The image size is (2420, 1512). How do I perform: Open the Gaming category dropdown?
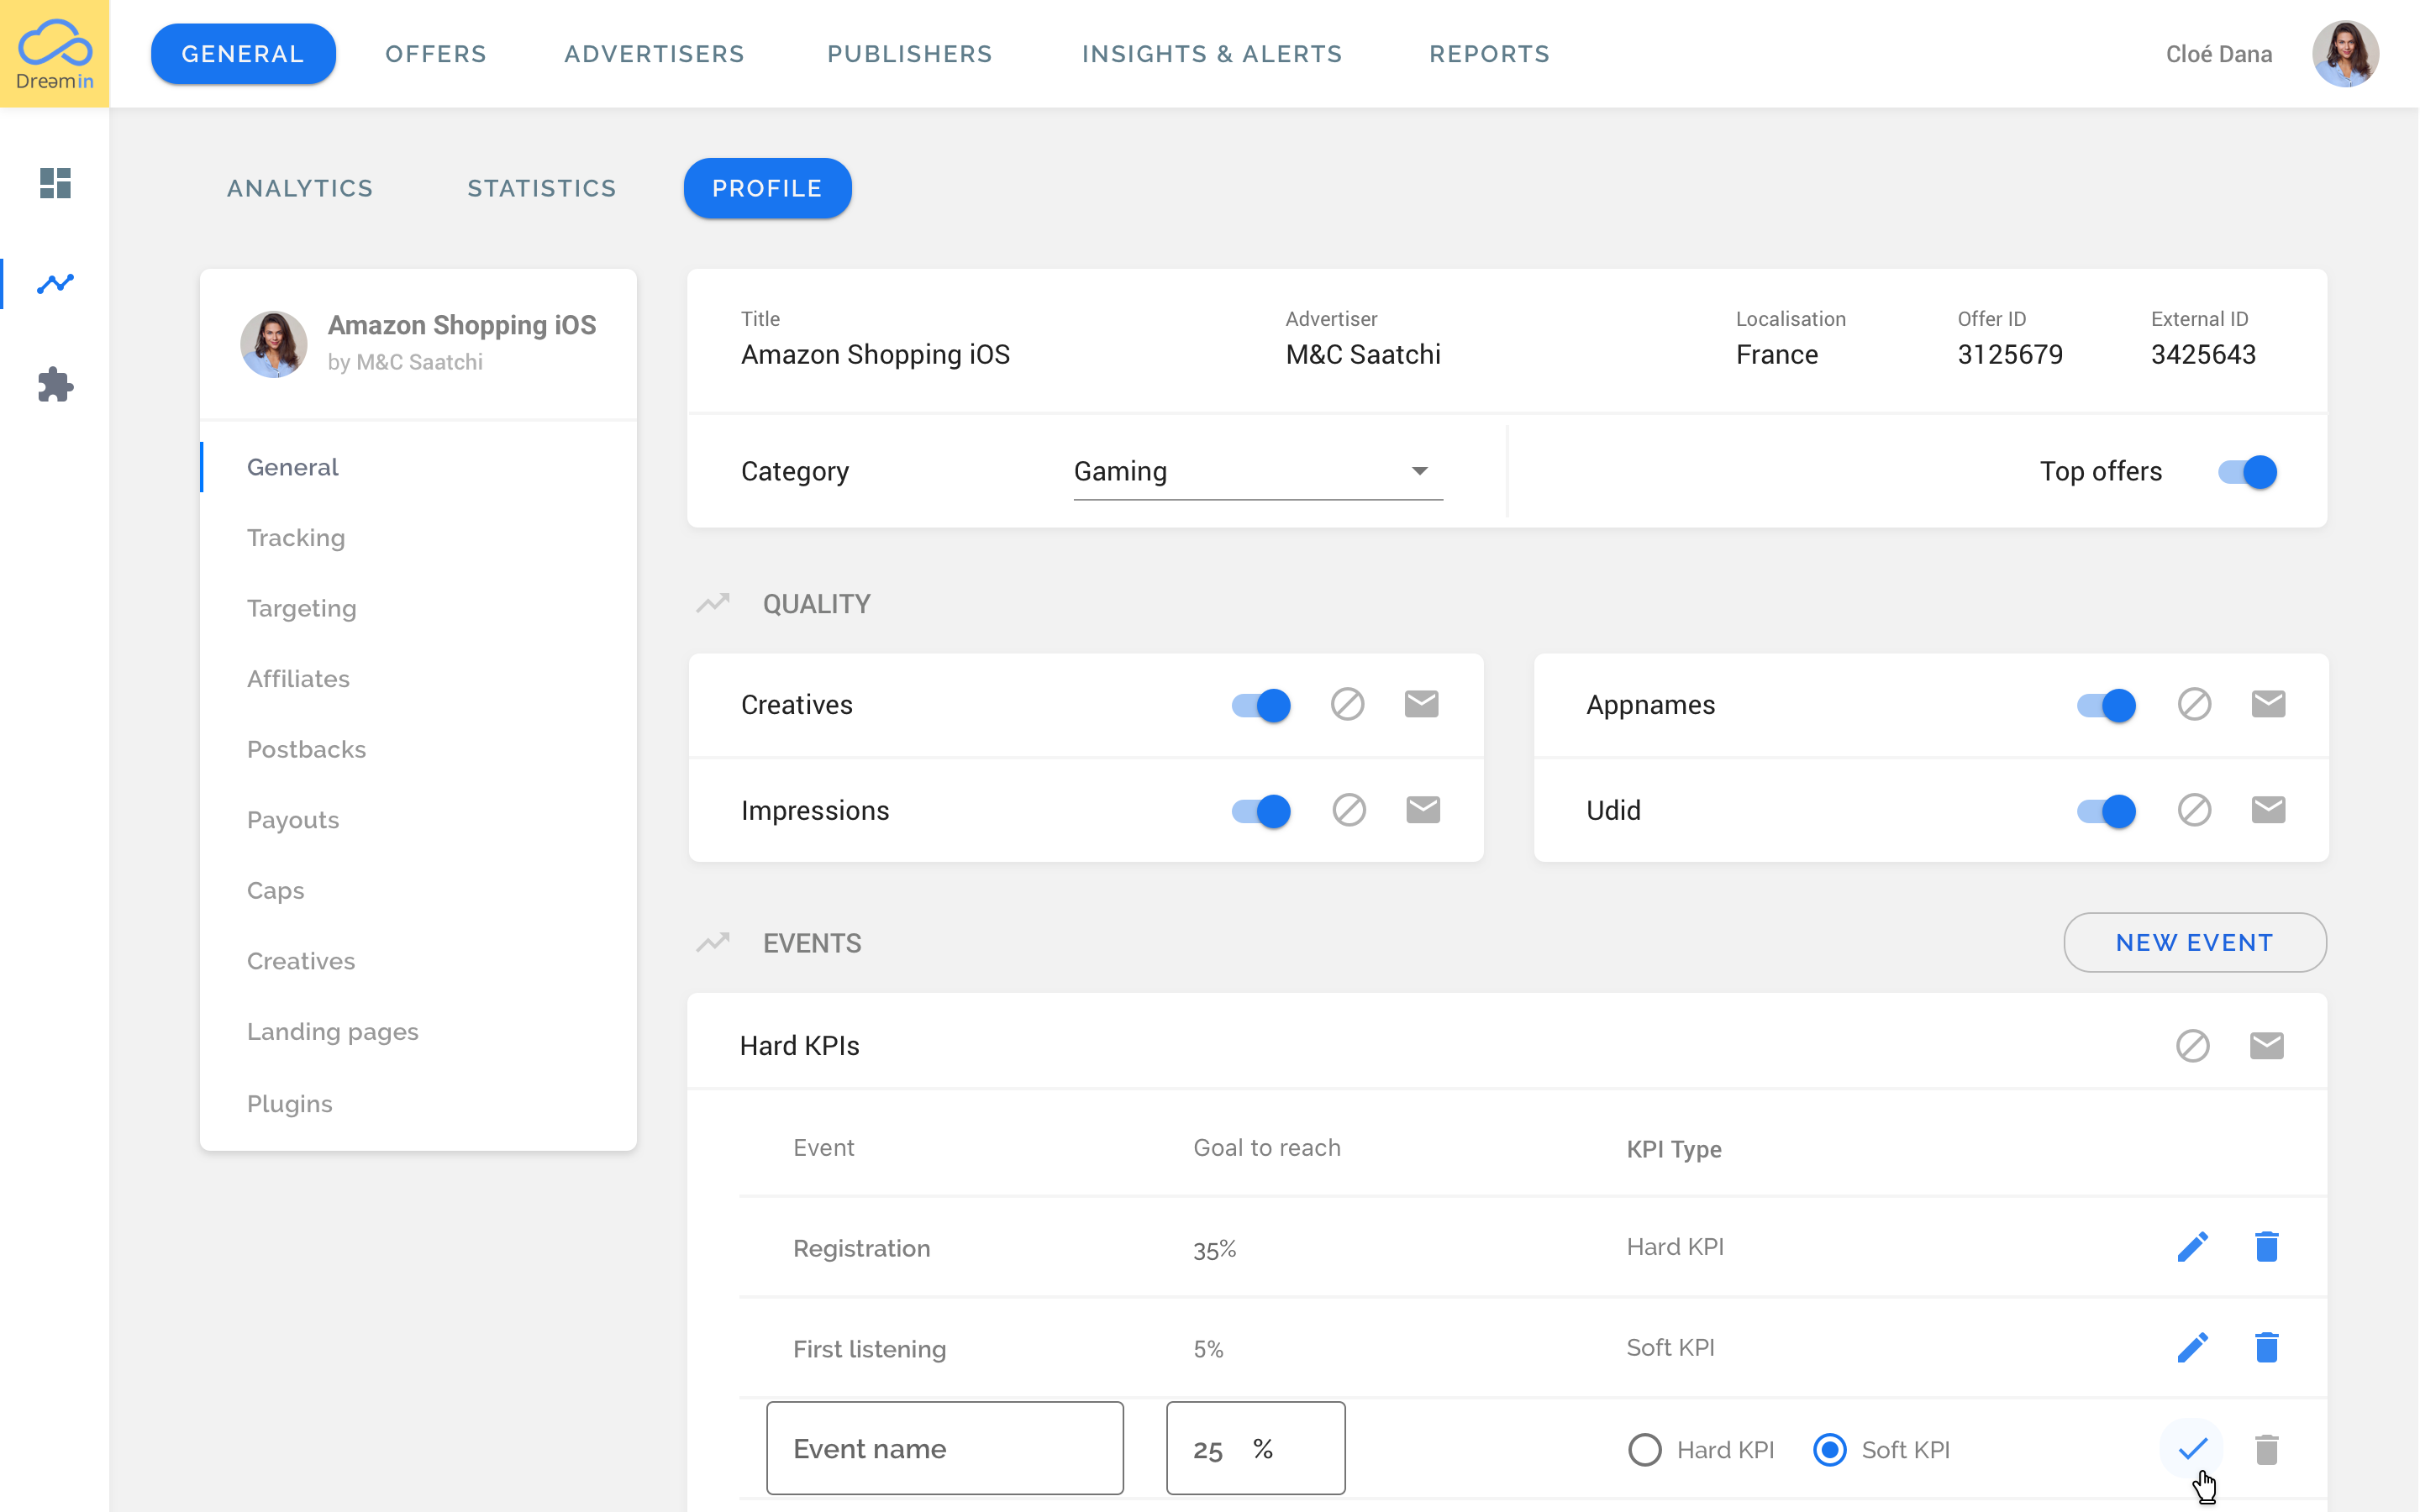pyautogui.click(x=1420, y=470)
